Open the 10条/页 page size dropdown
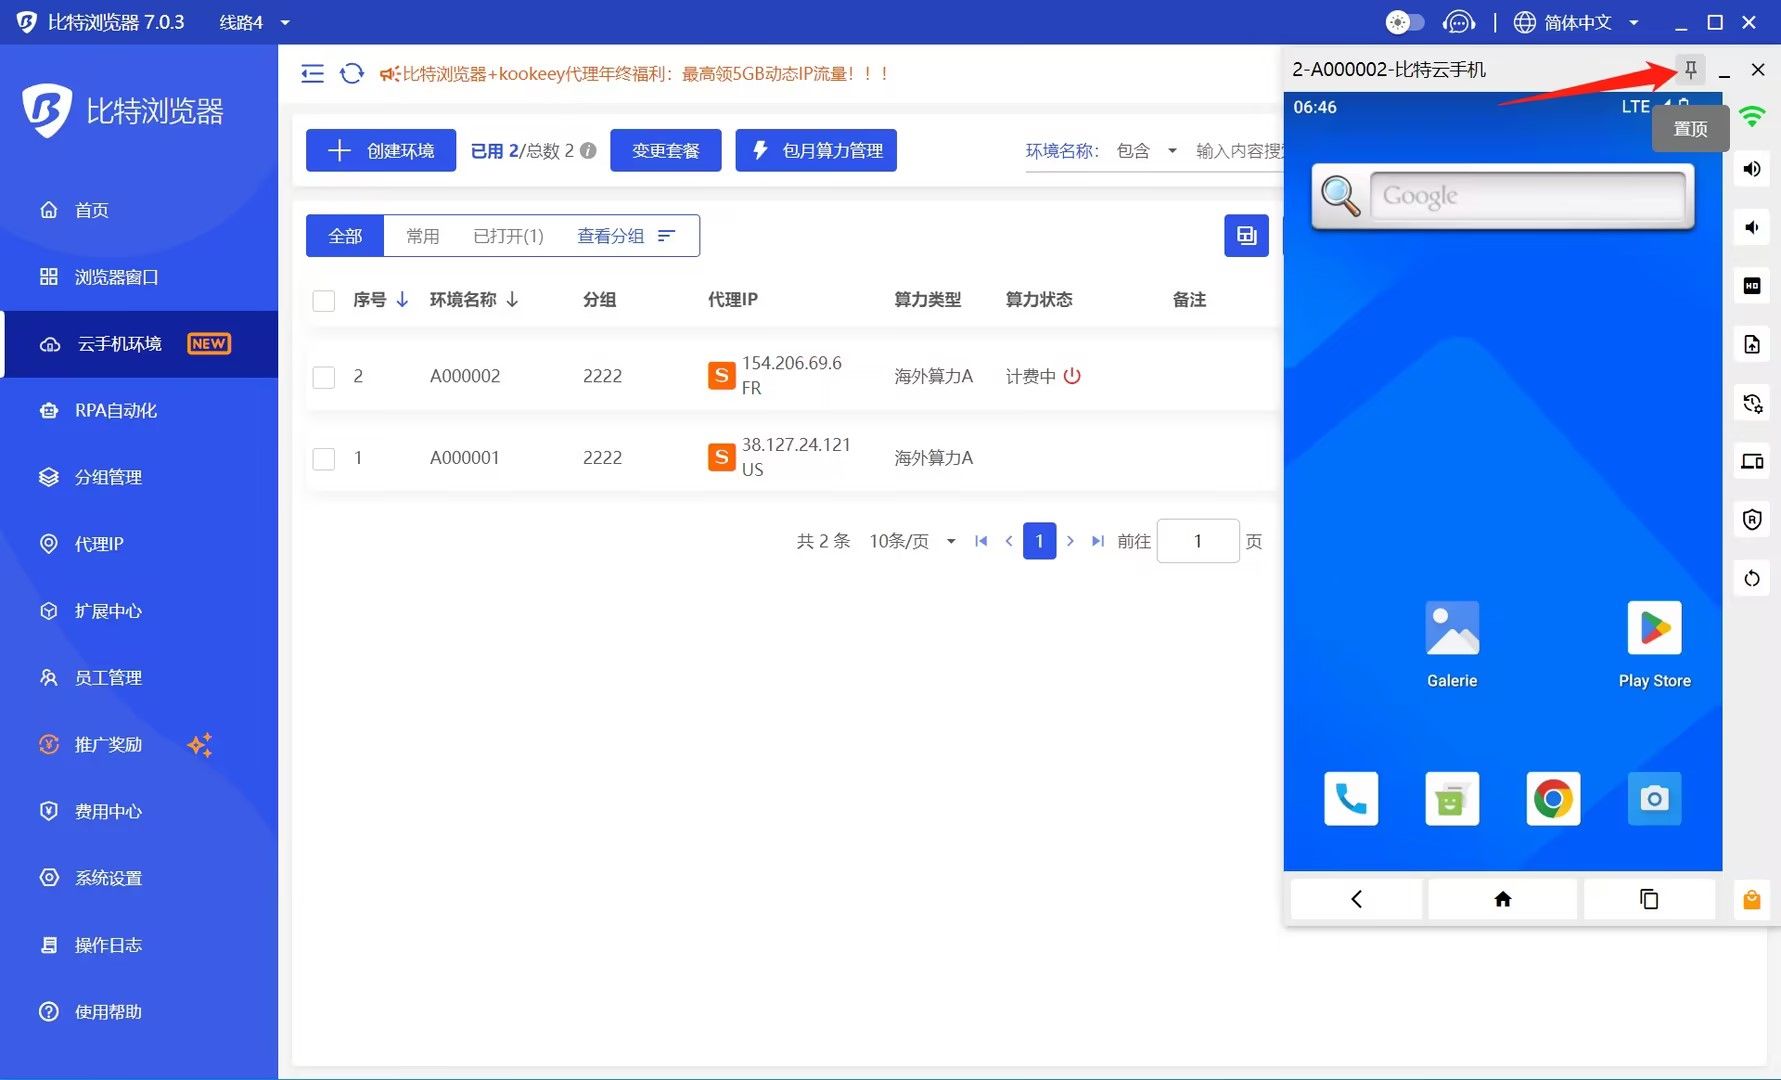The image size is (1781, 1080). [x=912, y=541]
